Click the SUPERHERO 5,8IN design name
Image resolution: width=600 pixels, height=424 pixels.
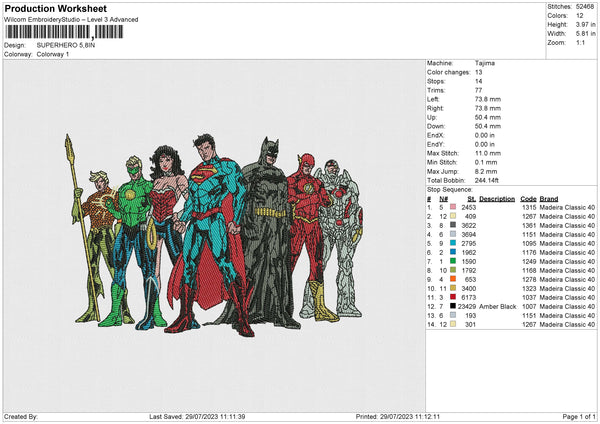[x=65, y=46]
